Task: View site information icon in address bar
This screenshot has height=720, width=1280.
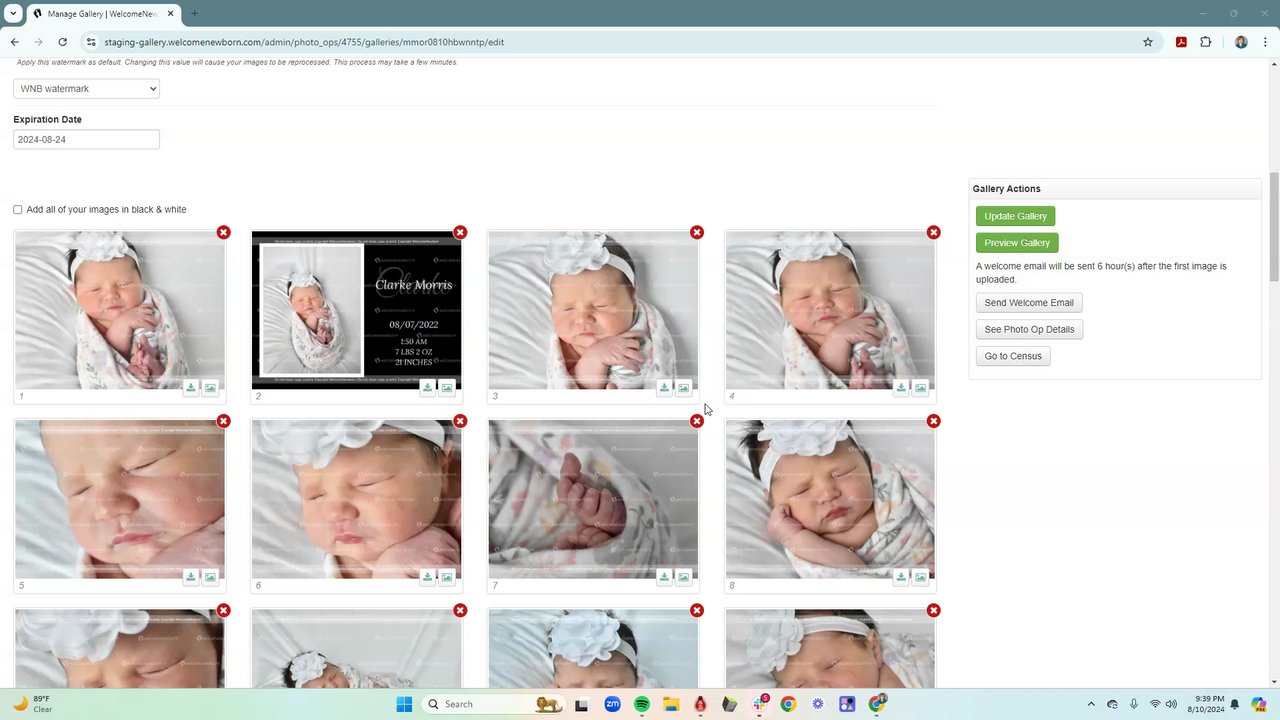Action: tap(90, 42)
